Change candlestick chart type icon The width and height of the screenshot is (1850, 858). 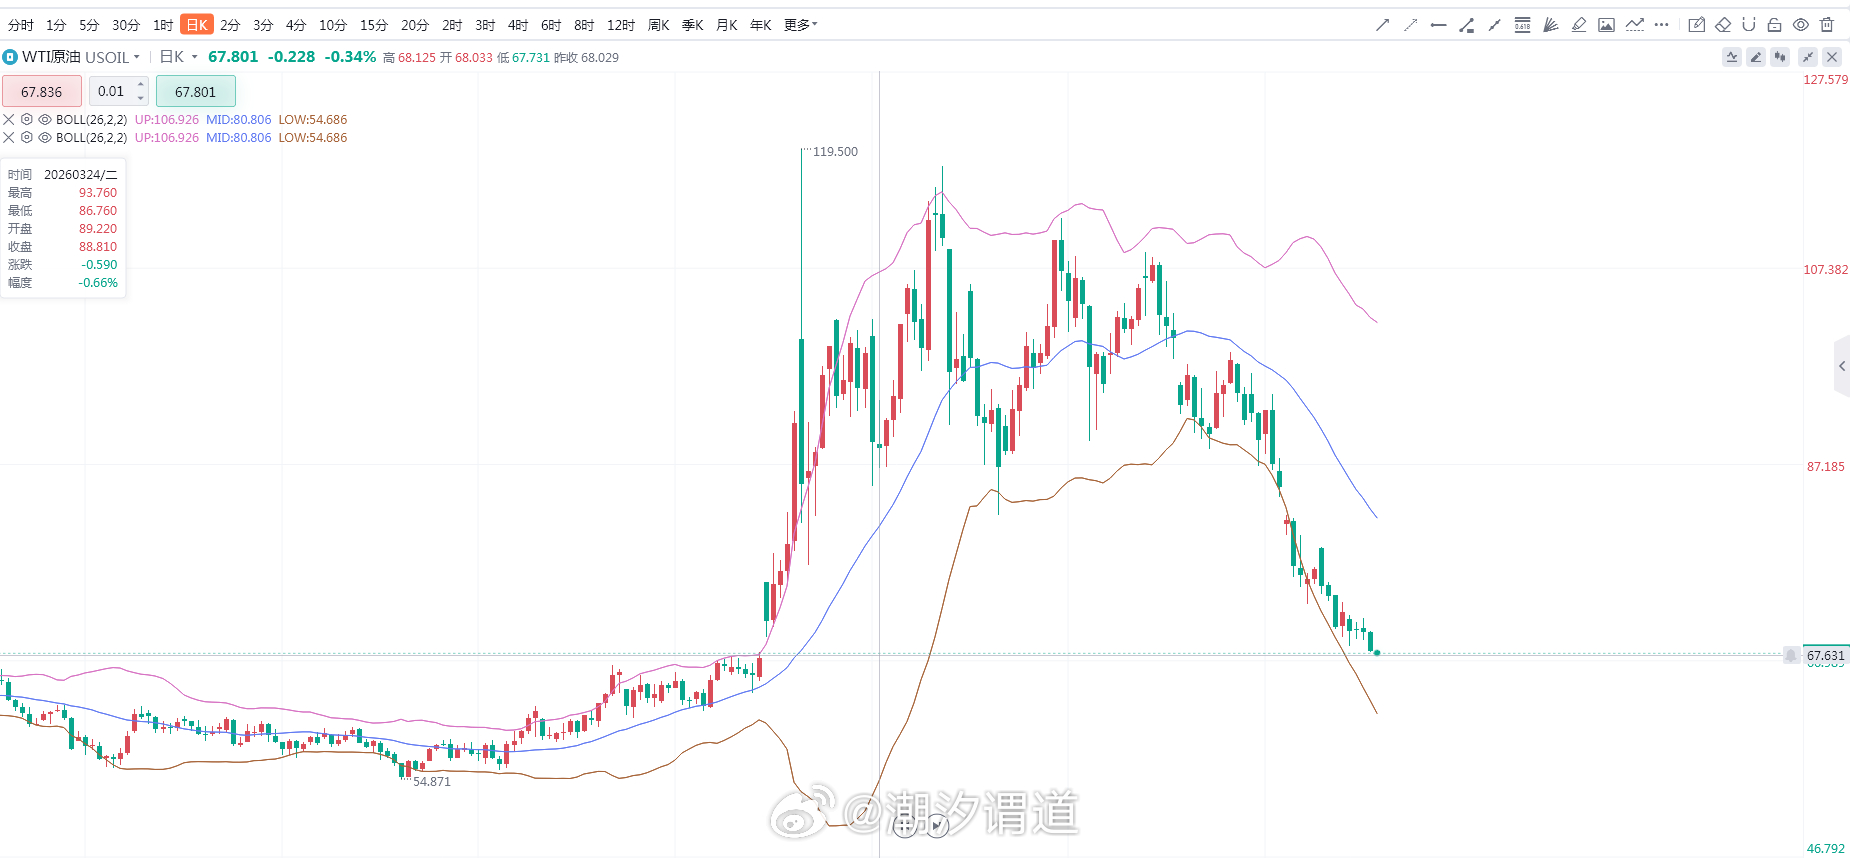1780,57
